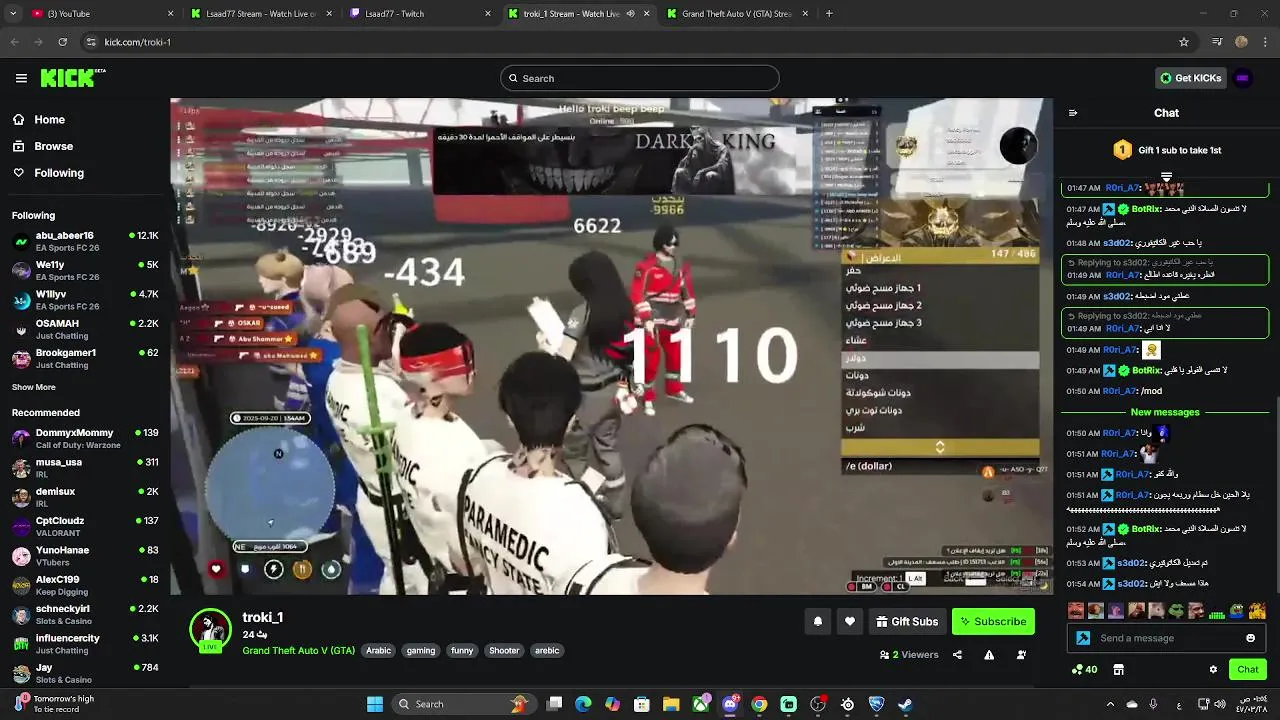Open Discord from taskbar
Viewport: 1280px width, 720px height.
pyautogui.click(x=730, y=704)
